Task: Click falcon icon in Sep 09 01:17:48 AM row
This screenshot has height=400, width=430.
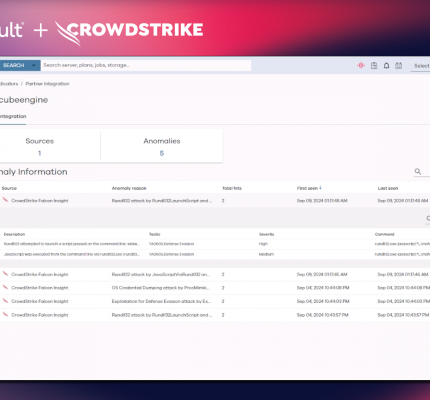Action: click(x=5, y=200)
